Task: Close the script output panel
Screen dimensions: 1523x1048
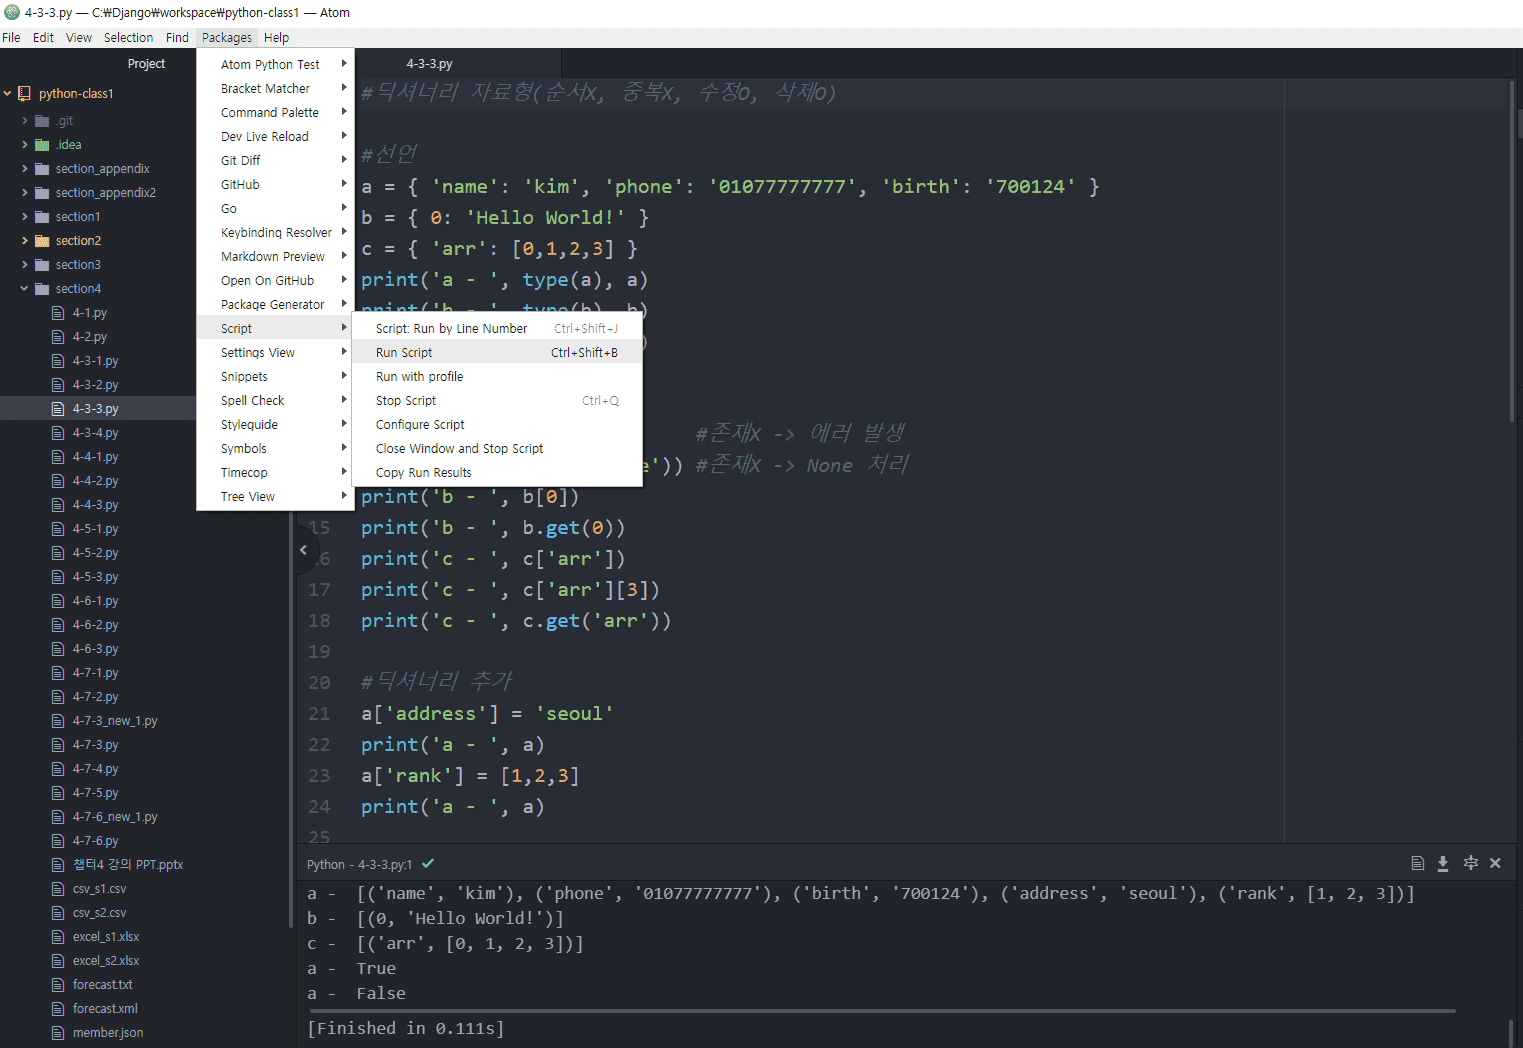Action: coord(1495,863)
